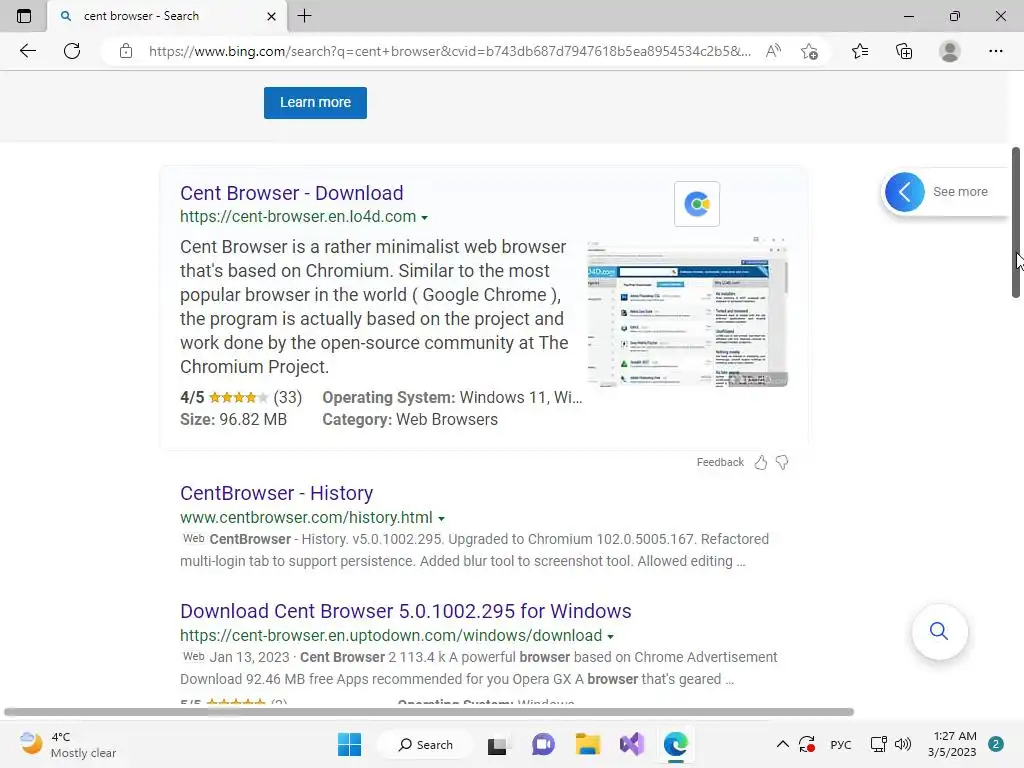
Task: Close the cent browser - Search tab
Action: 272,16
